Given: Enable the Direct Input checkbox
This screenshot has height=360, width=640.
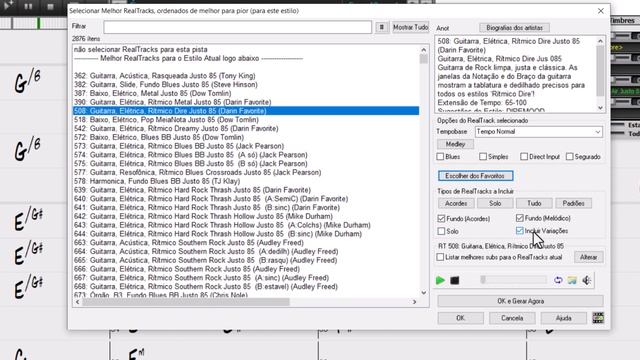Looking at the screenshot, I should point(524,157).
